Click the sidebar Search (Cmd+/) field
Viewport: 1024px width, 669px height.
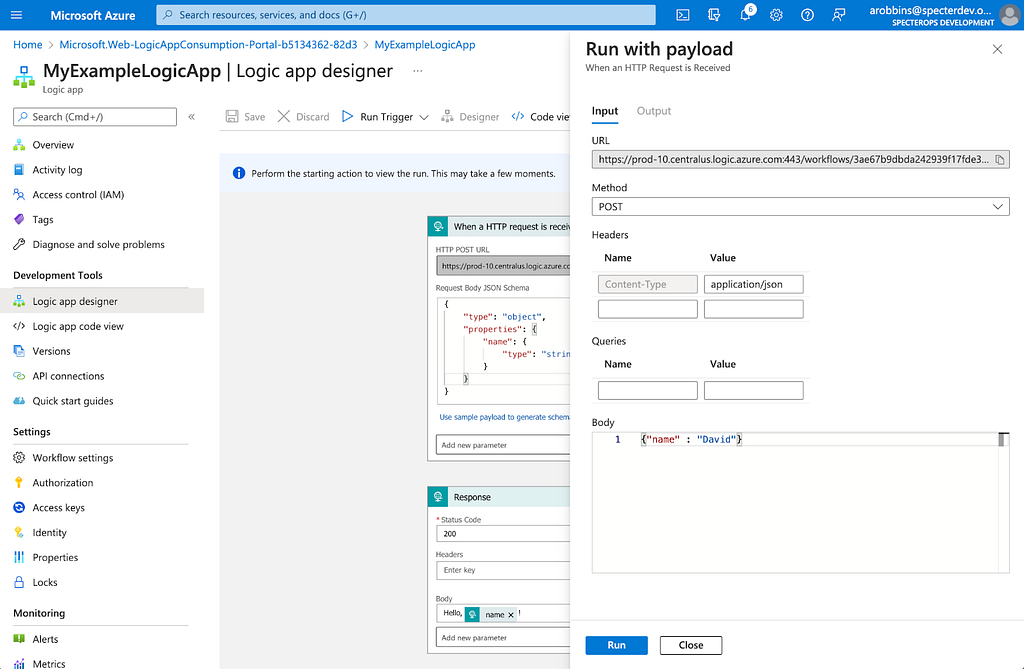(x=95, y=117)
